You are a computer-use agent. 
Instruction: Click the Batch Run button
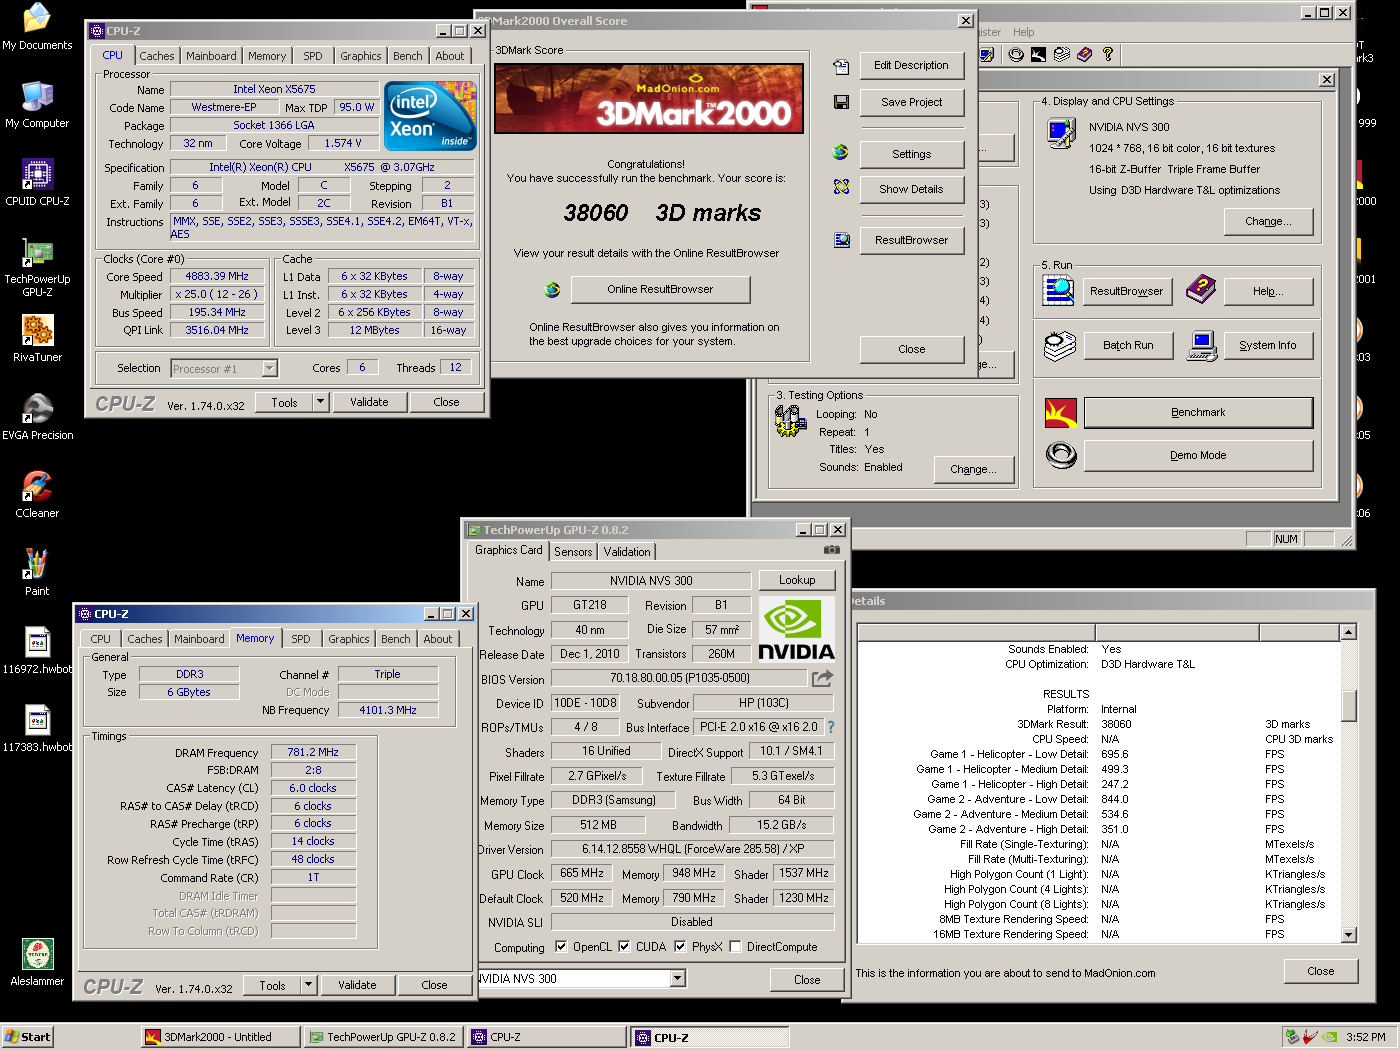tap(1128, 345)
